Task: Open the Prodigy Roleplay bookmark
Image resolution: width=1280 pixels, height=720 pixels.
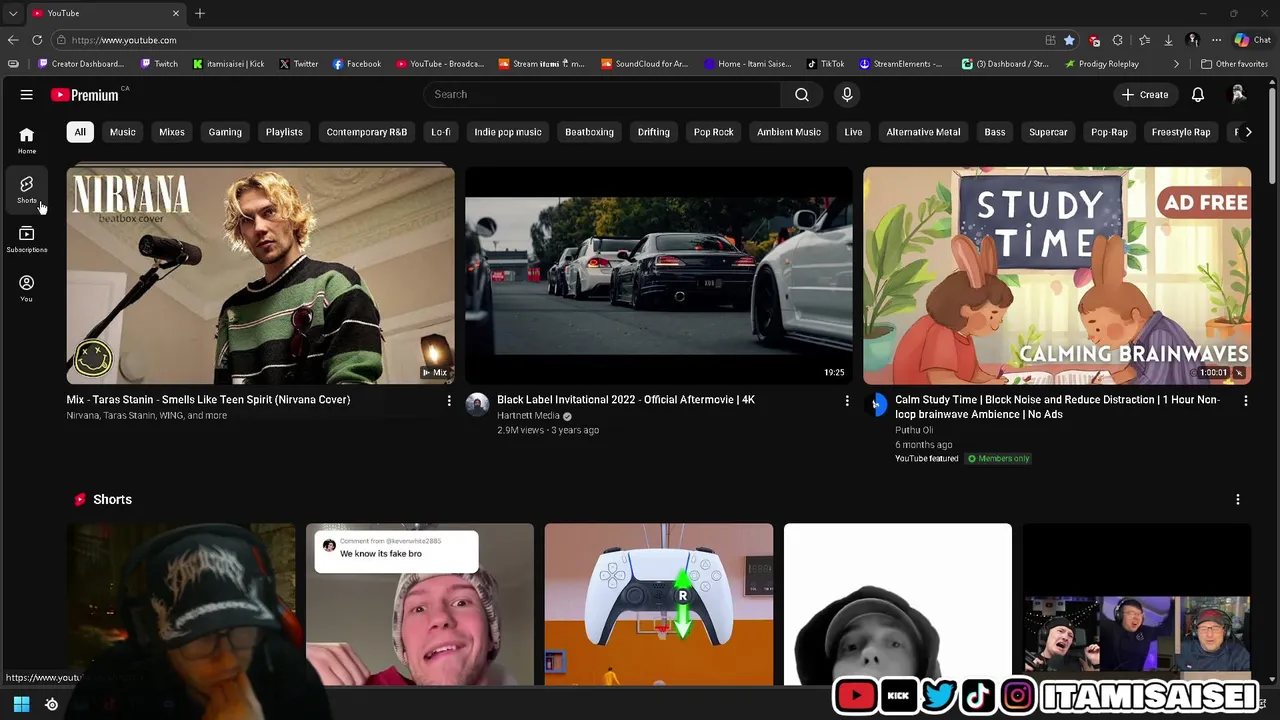Action: click(1102, 64)
